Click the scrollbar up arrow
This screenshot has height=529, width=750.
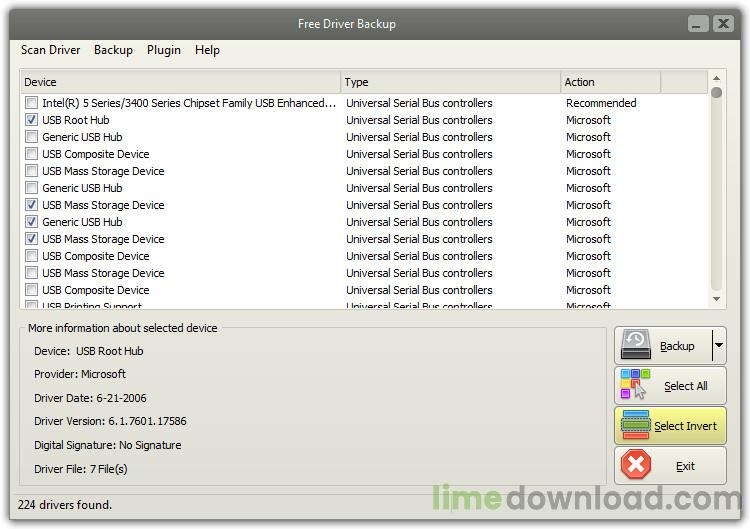[716, 78]
